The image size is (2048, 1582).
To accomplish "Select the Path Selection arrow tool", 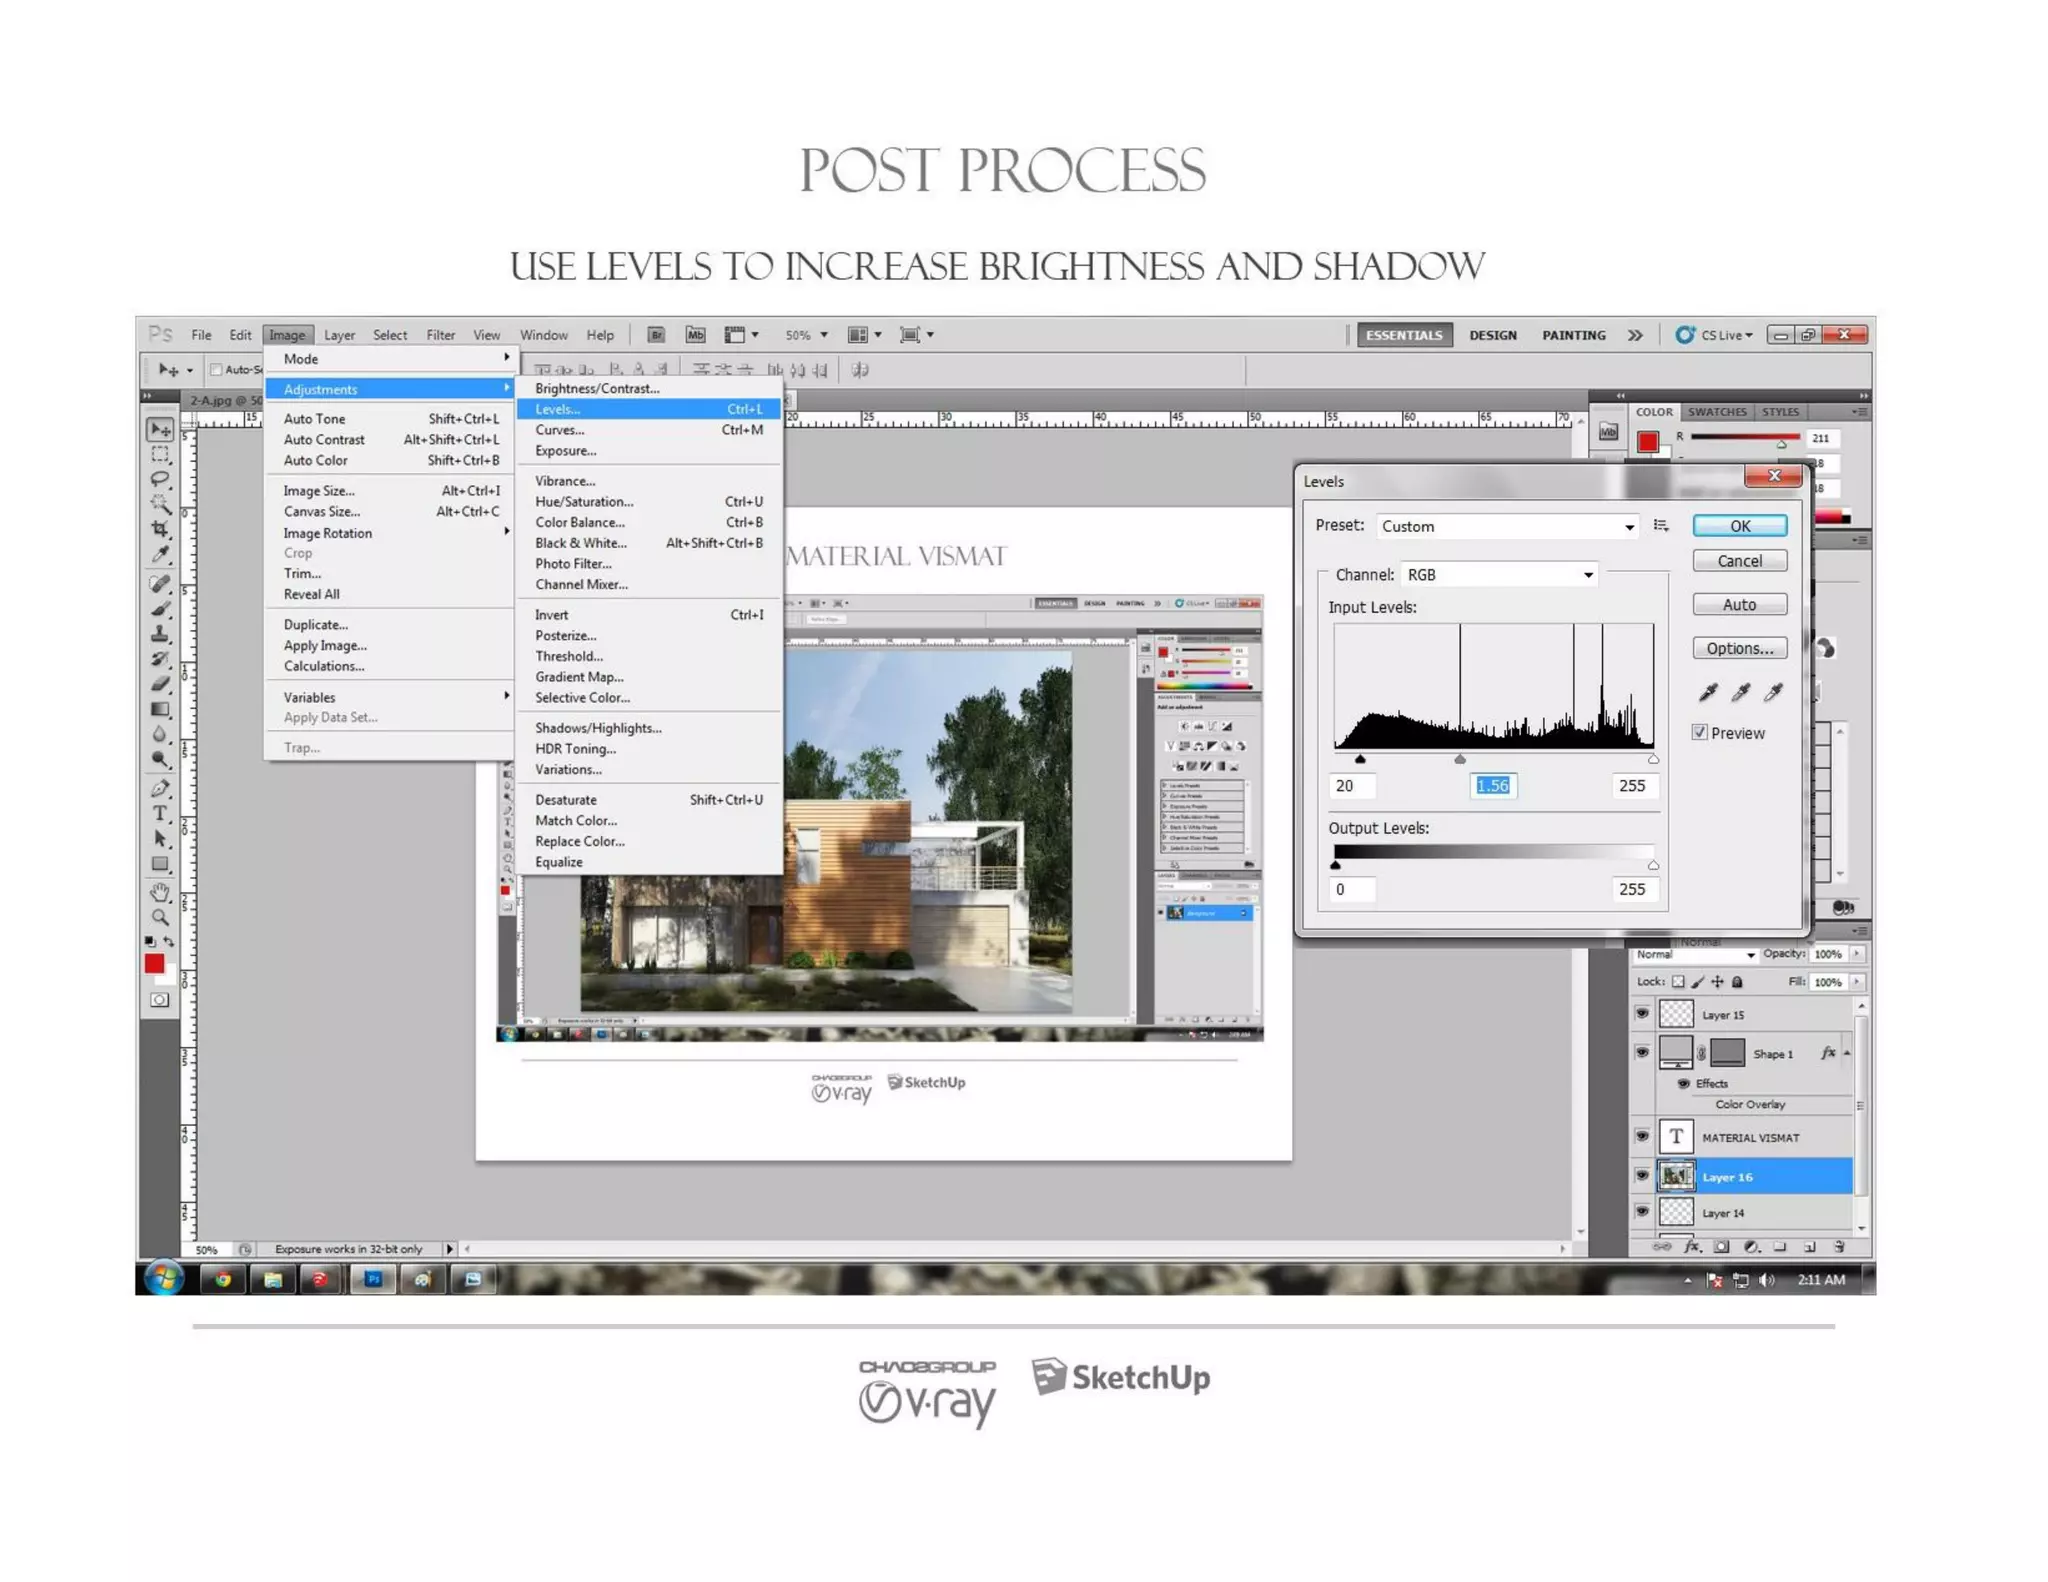I will click(160, 839).
